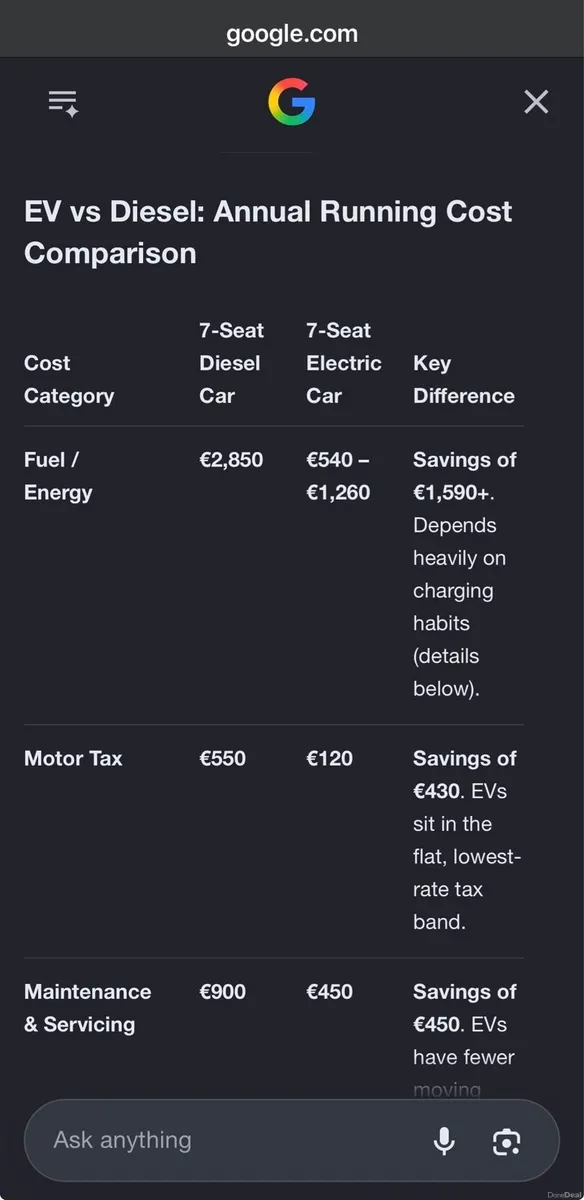Select the Maintenance & Servicing row label
The image size is (584, 1200).
point(88,1008)
